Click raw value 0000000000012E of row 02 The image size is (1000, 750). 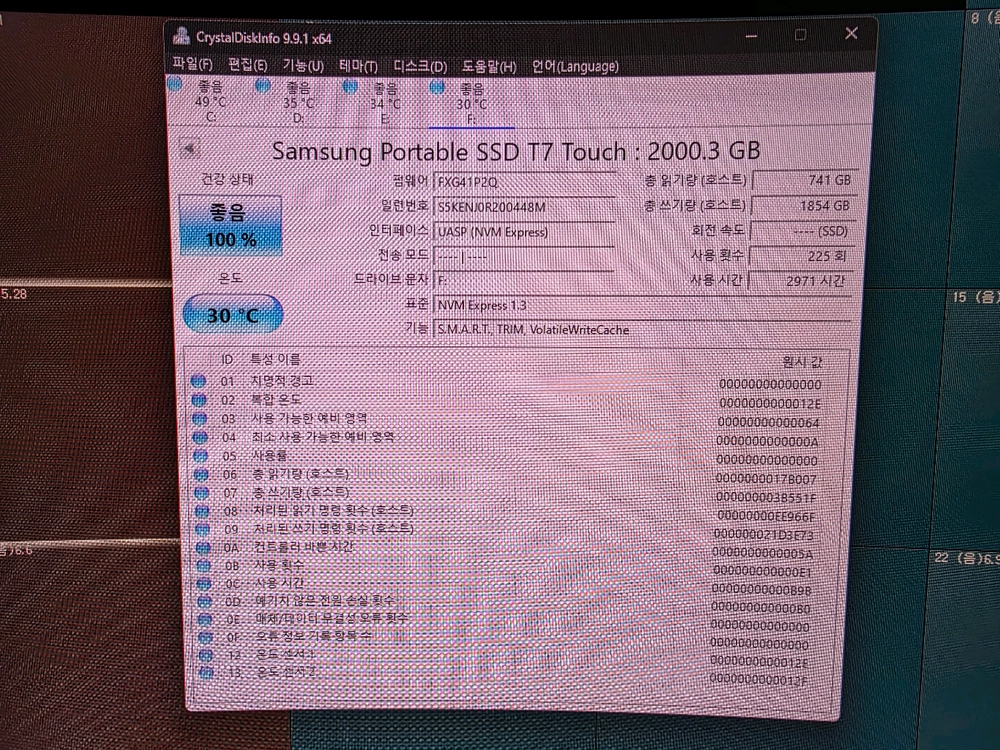(x=770, y=404)
